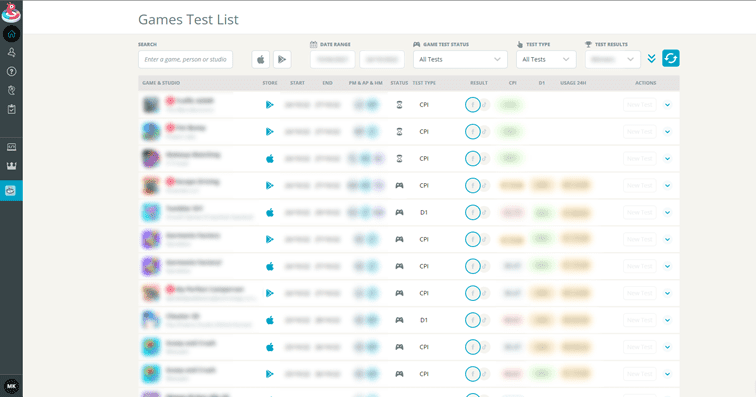
Task: Filter by Google Play store button
Action: coord(282,59)
